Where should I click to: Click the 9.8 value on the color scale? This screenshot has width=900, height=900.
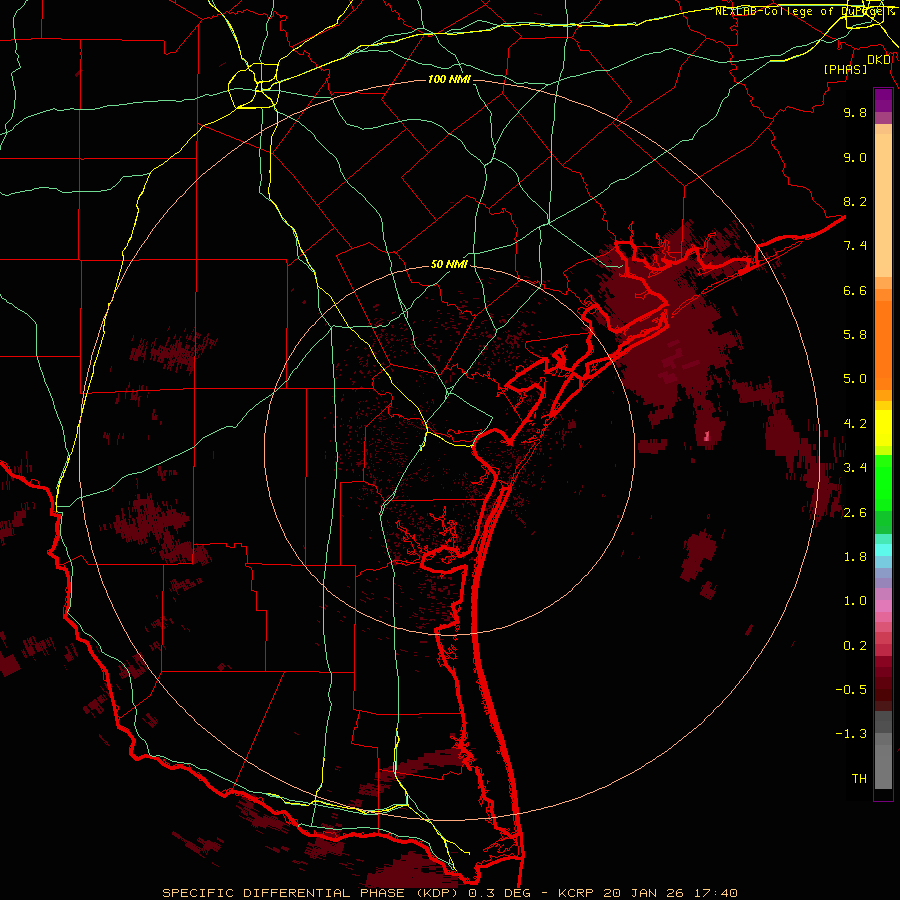[x=855, y=112]
